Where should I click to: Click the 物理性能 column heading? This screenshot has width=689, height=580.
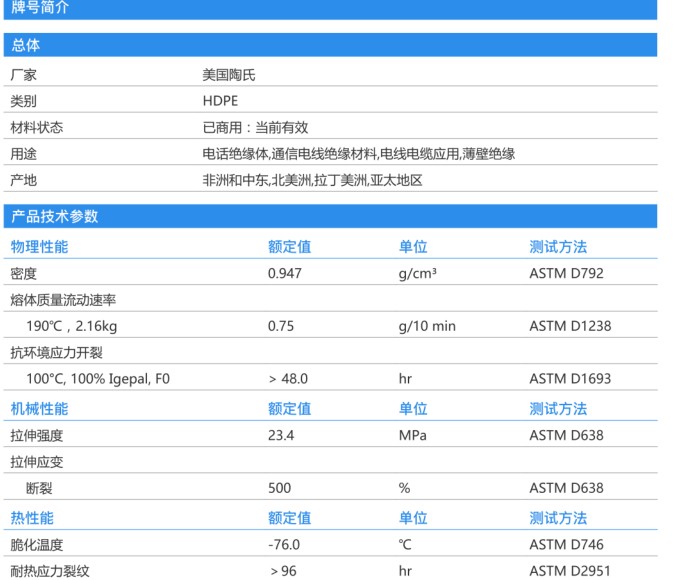[40, 247]
